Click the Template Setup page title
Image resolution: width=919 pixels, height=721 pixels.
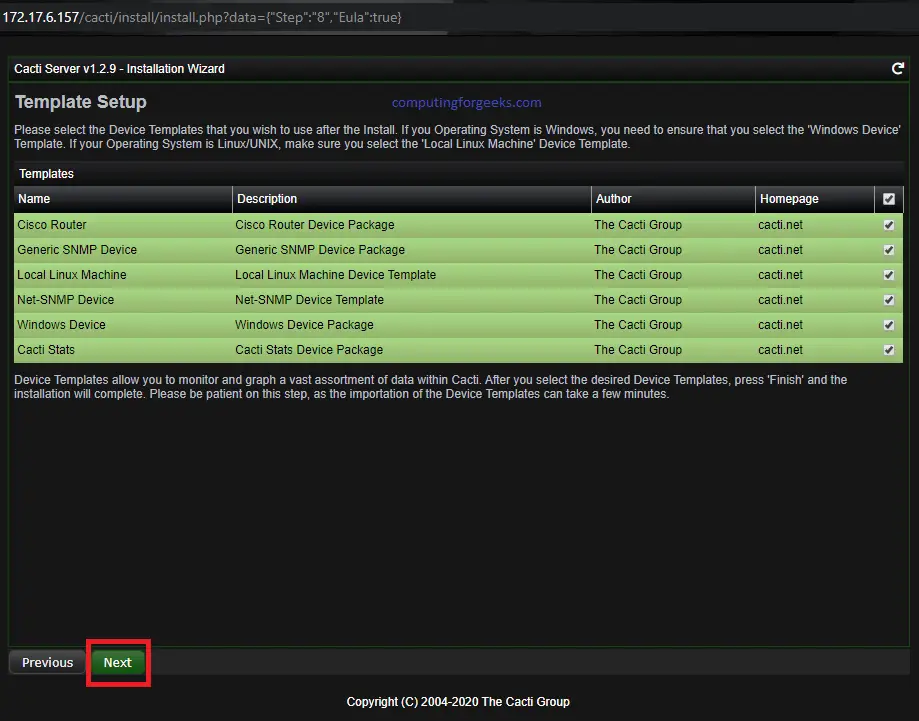click(81, 101)
